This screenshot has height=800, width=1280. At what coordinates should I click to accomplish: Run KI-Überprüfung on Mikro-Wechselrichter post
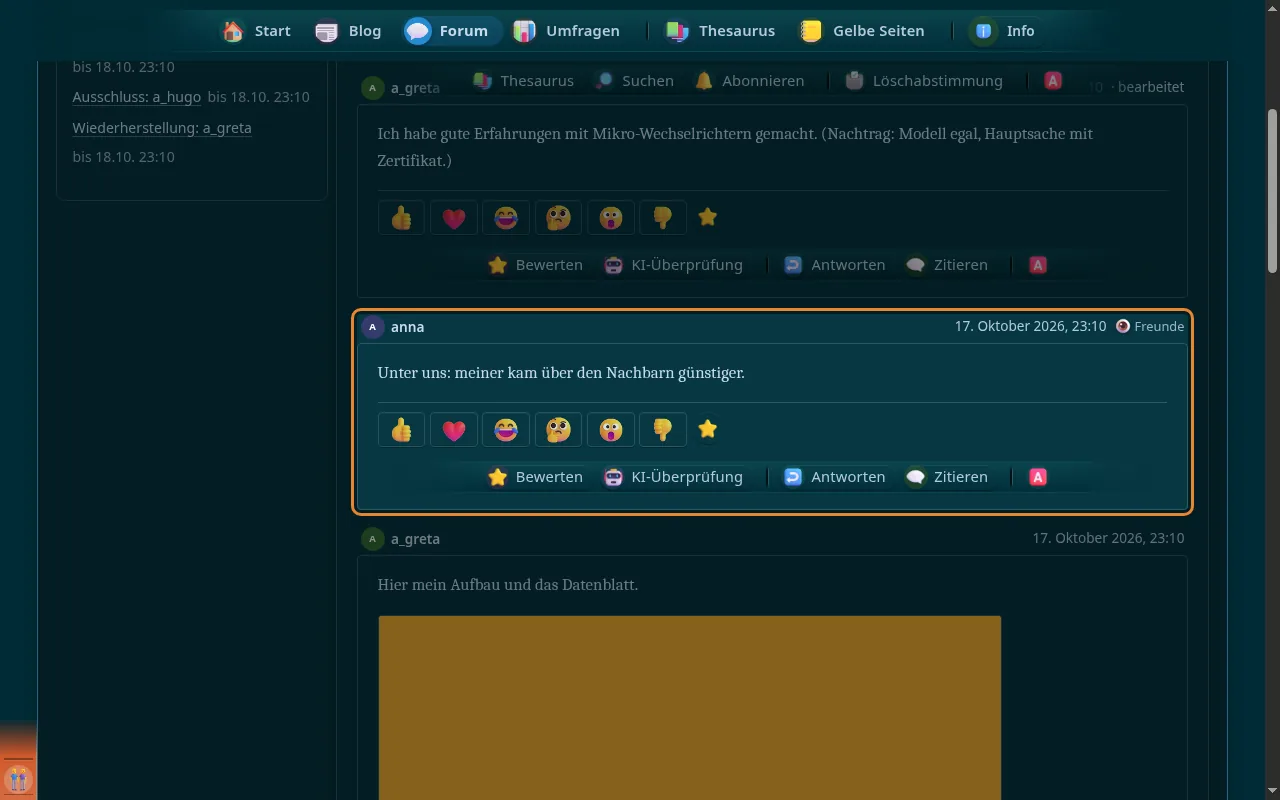[x=673, y=265]
